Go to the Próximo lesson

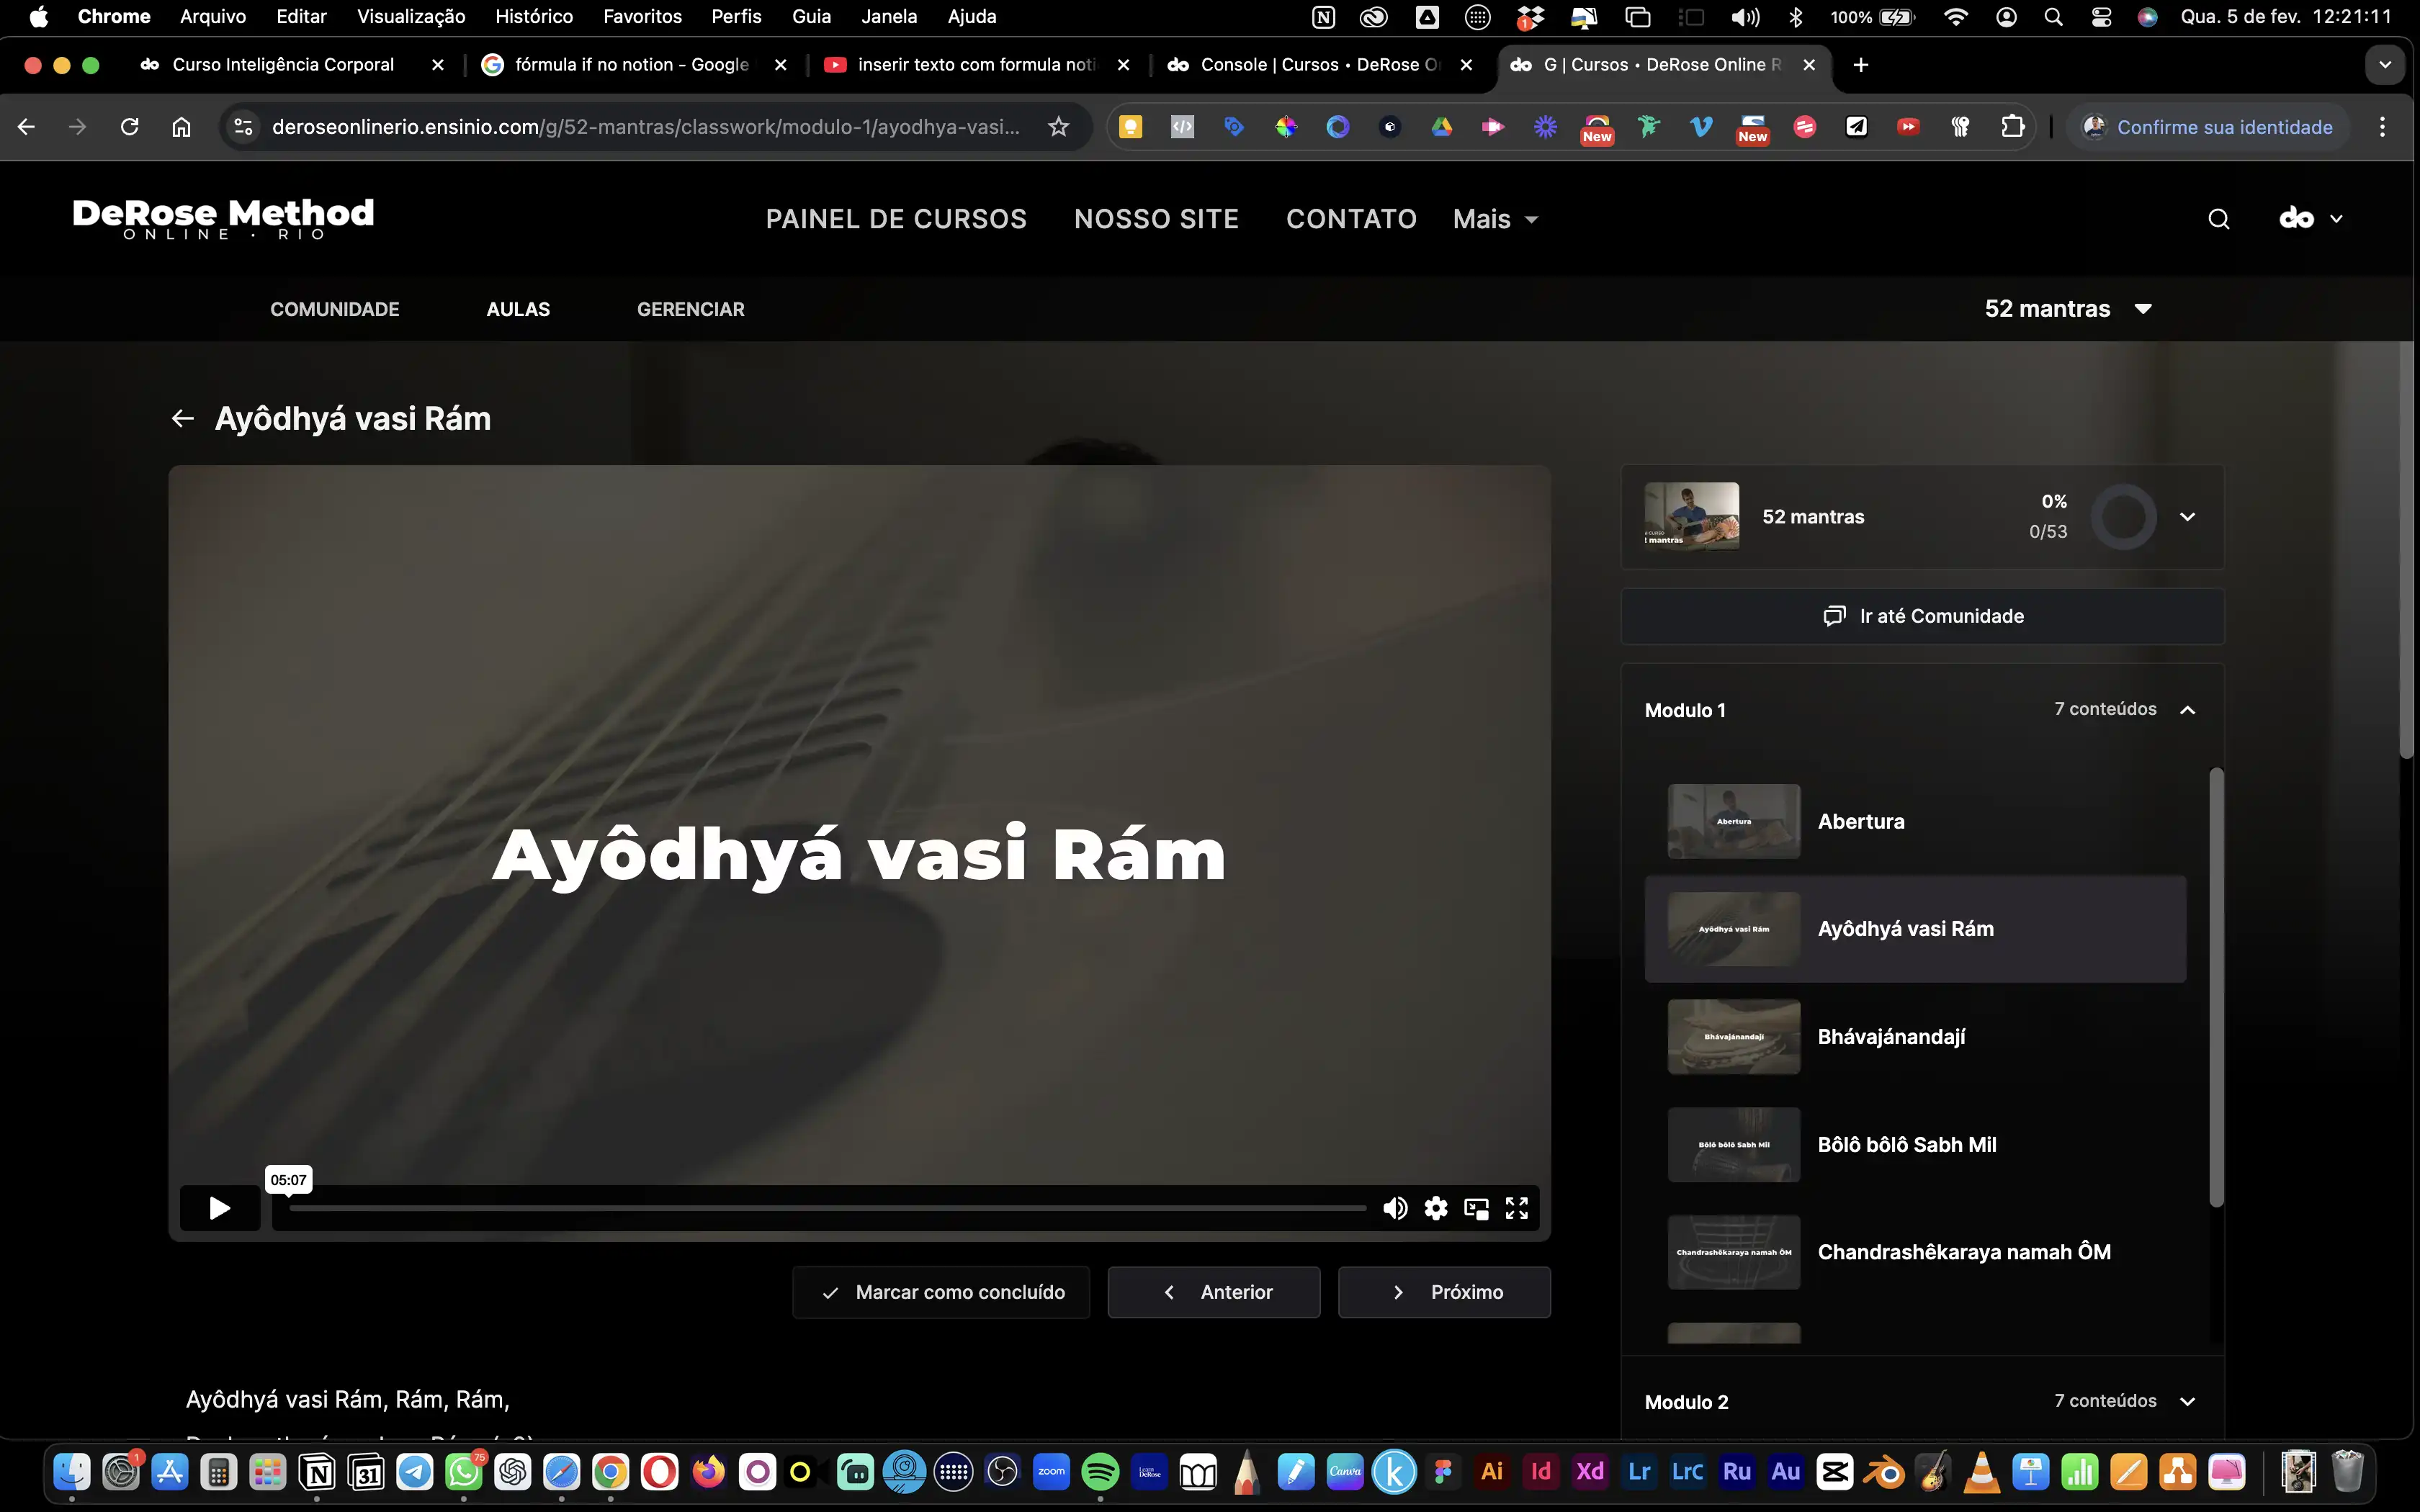click(x=1444, y=1292)
